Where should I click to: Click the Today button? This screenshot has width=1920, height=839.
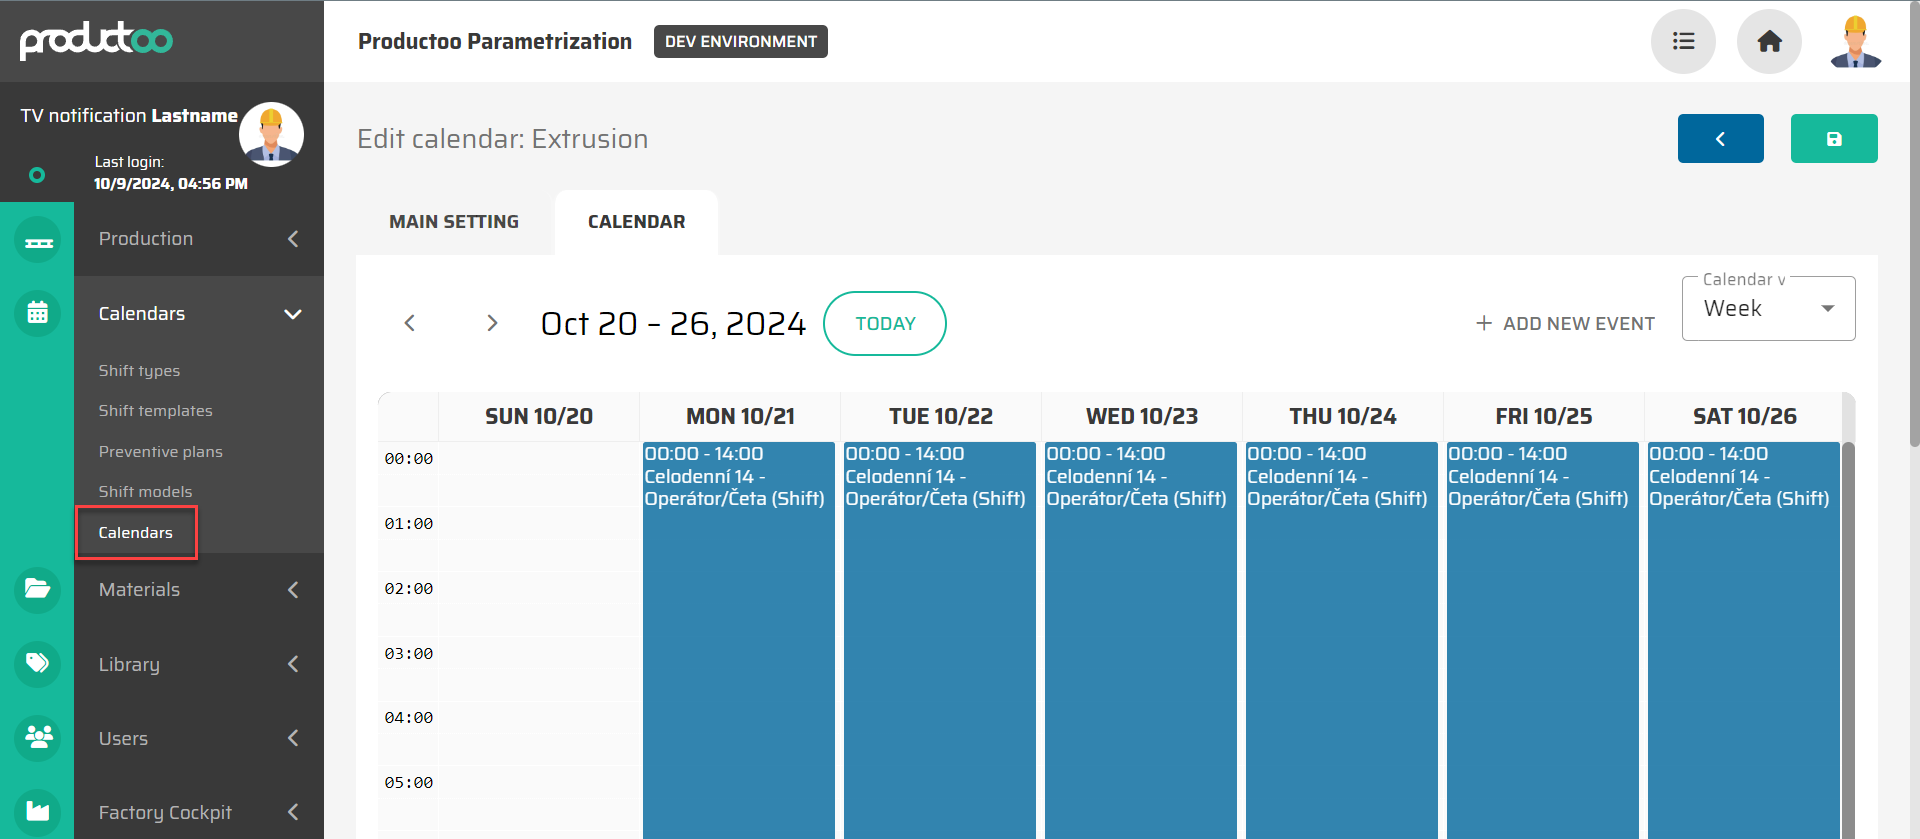coord(884,323)
